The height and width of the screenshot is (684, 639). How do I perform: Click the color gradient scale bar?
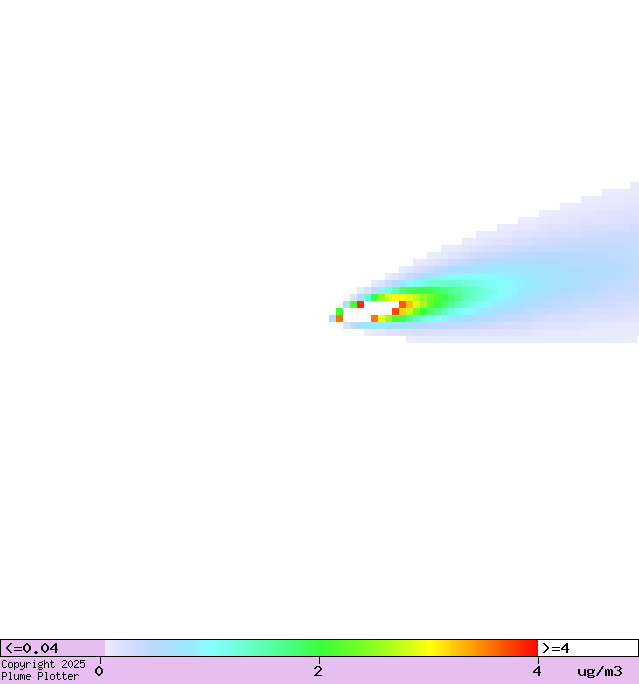[x=321, y=648]
